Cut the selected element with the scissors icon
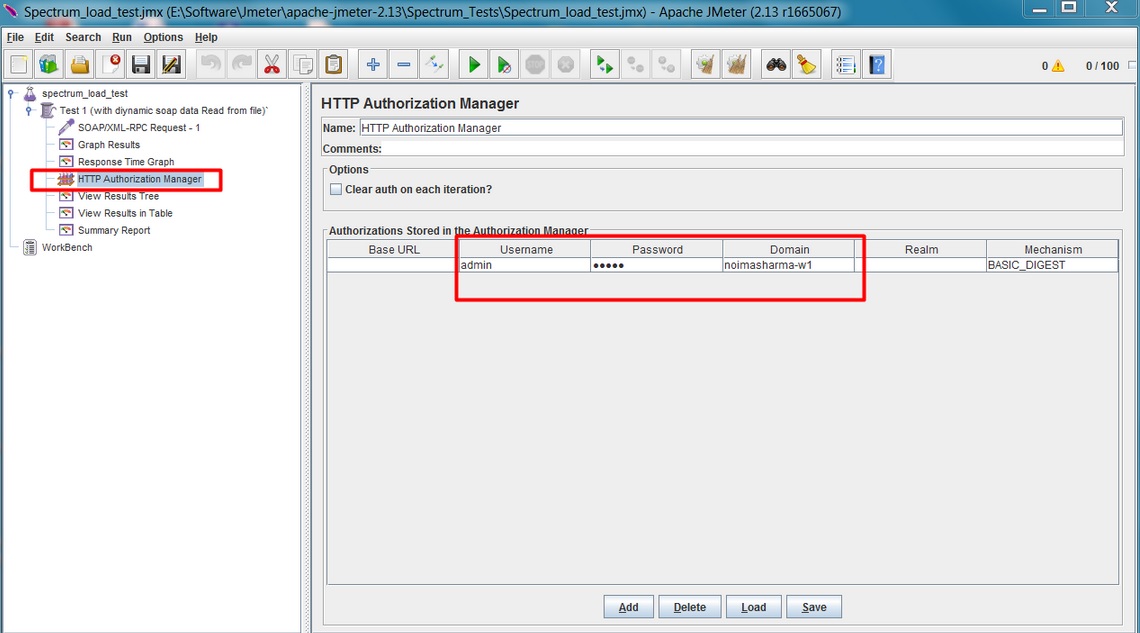Screen dimensions: 1140x633 [x=272, y=63]
